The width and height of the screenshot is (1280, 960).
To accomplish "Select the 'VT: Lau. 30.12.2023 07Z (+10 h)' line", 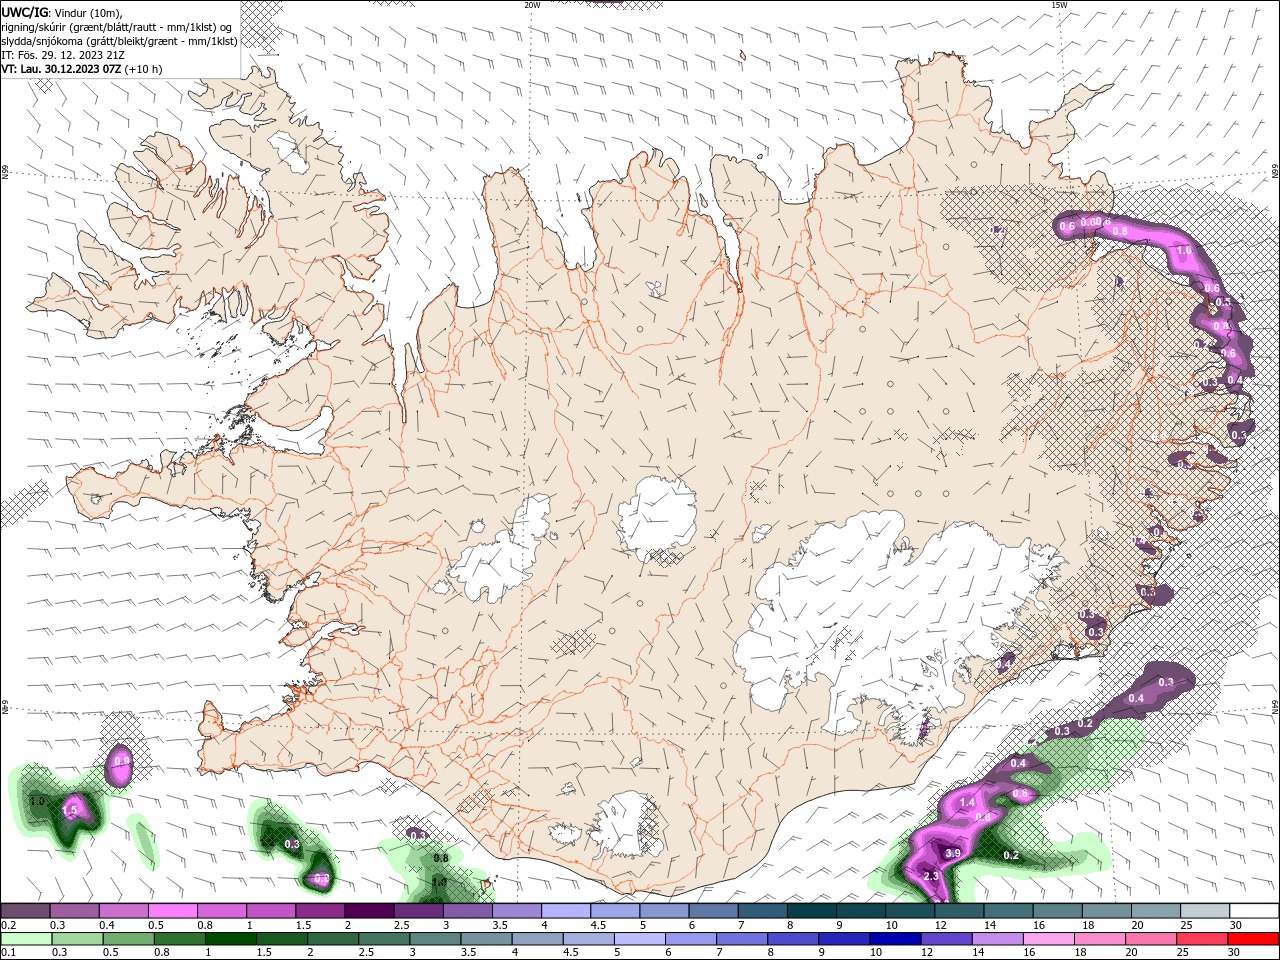I will pyautogui.click(x=82, y=69).
